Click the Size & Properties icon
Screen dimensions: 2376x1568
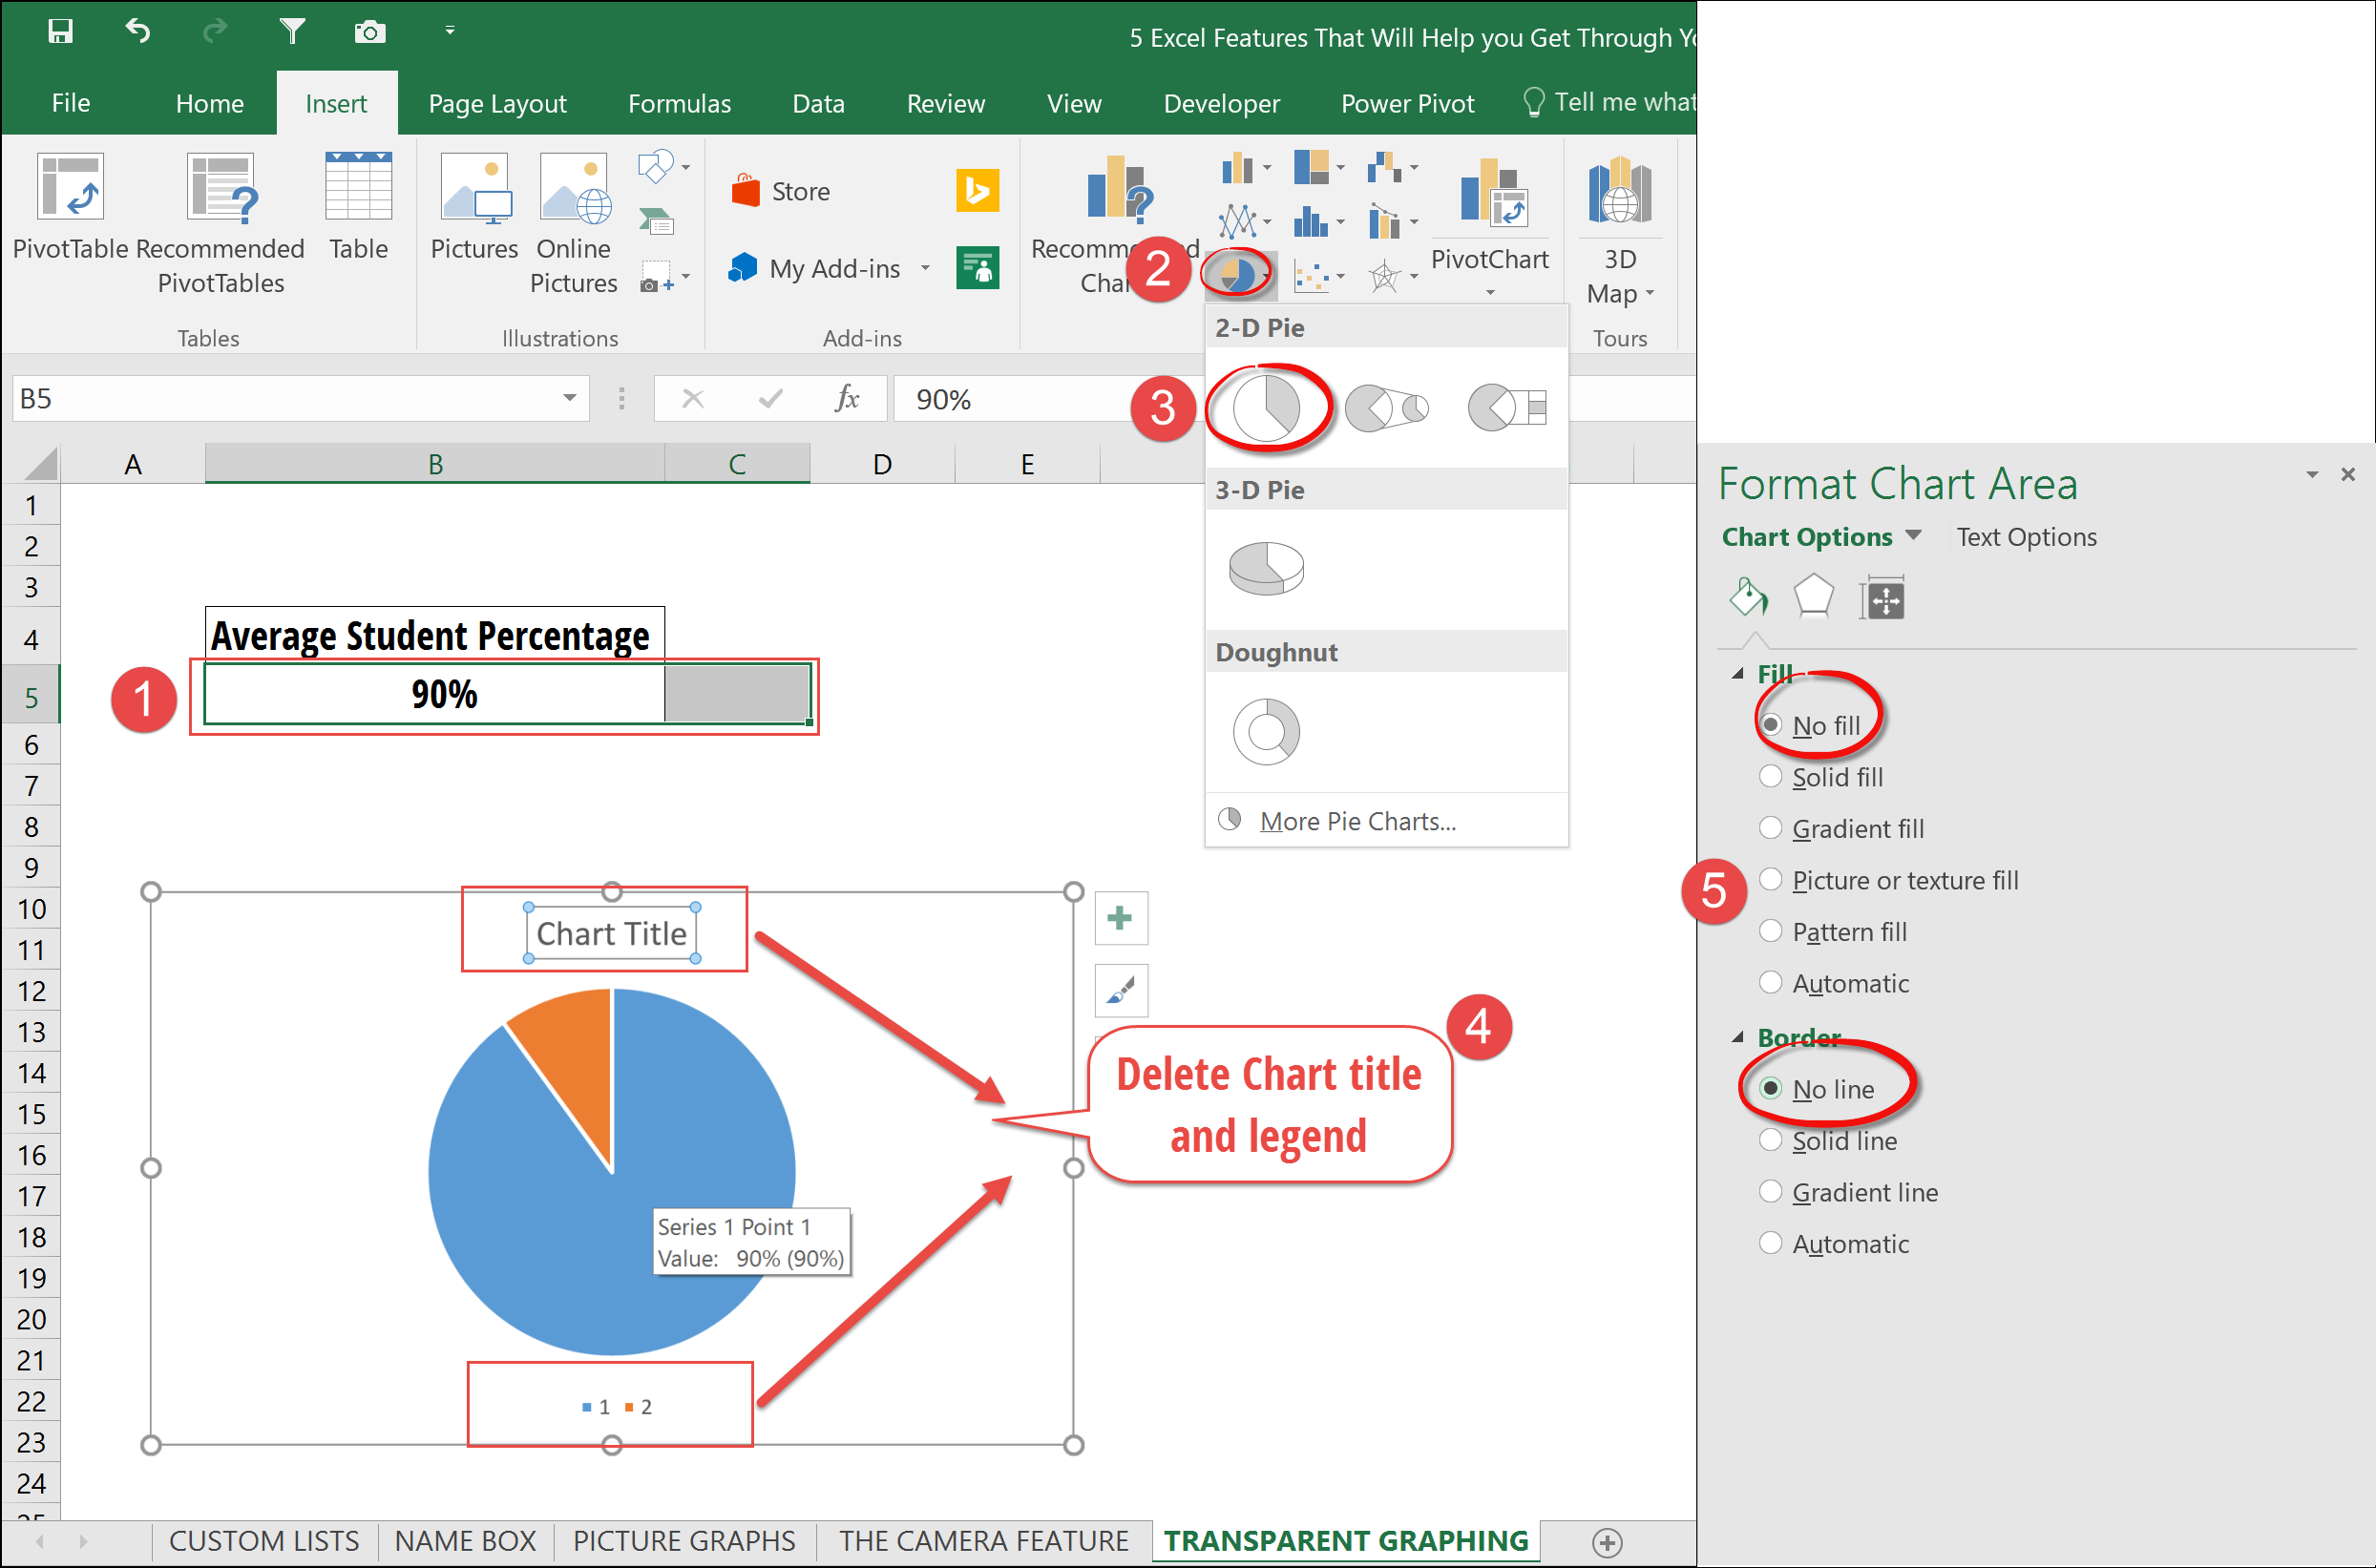pyautogui.click(x=1883, y=598)
